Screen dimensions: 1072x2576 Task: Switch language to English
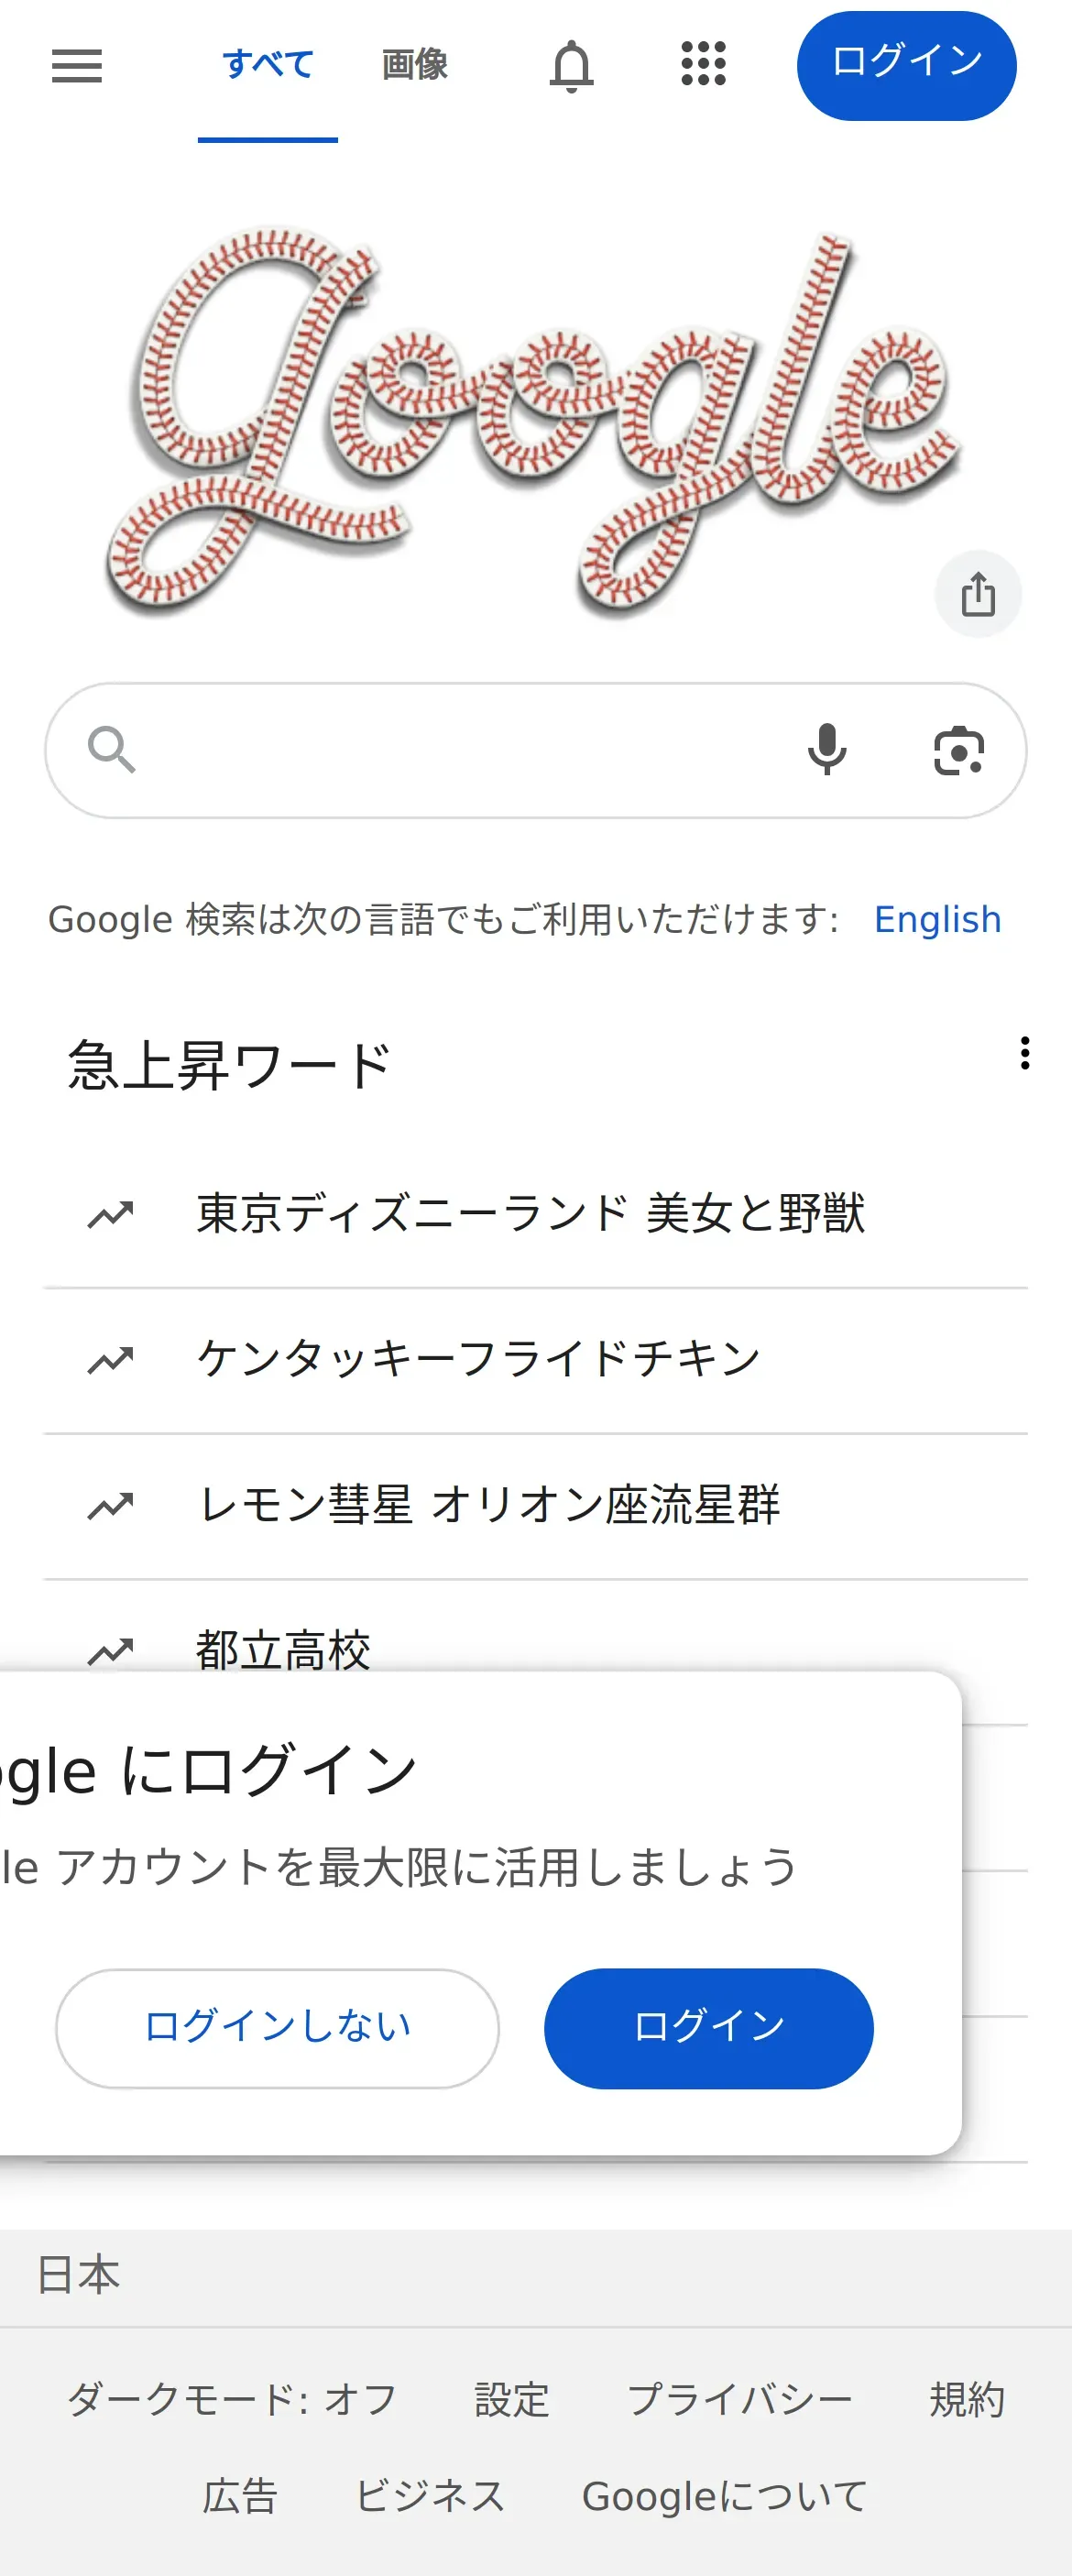(x=937, y=919)
